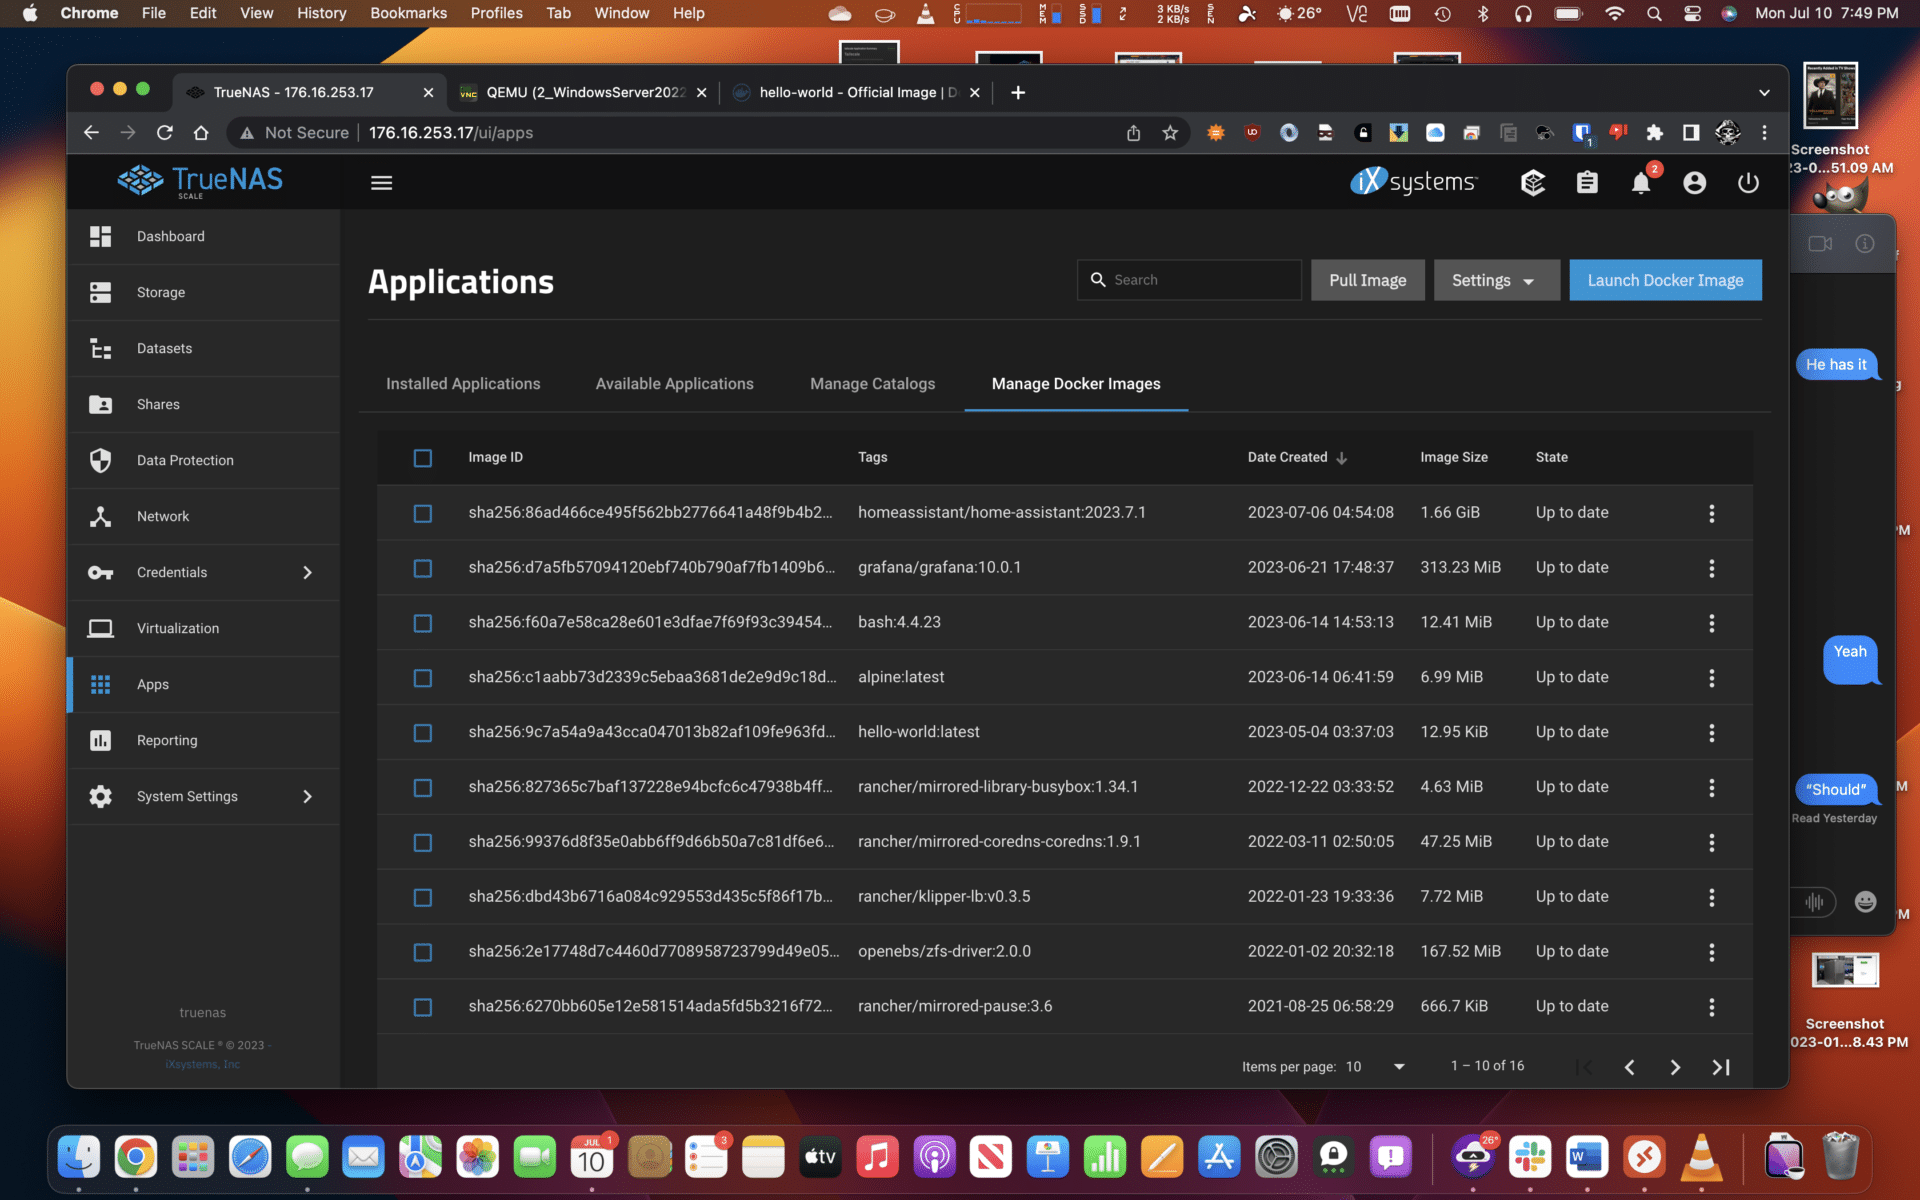The image size is (1920, 1200).
Task: Open iXsystems, Inc footer link
Action: (203, 1064)
